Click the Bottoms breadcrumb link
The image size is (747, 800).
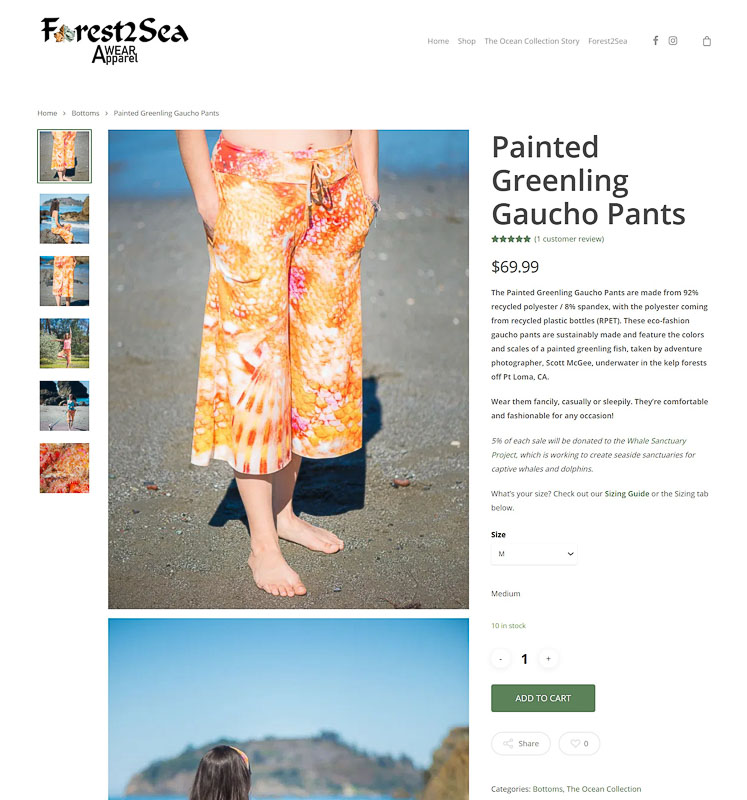pyautogui.click(x=85, y=113)
